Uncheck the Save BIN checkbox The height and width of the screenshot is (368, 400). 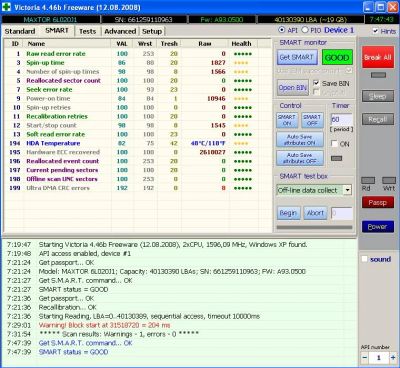point(316,83)
